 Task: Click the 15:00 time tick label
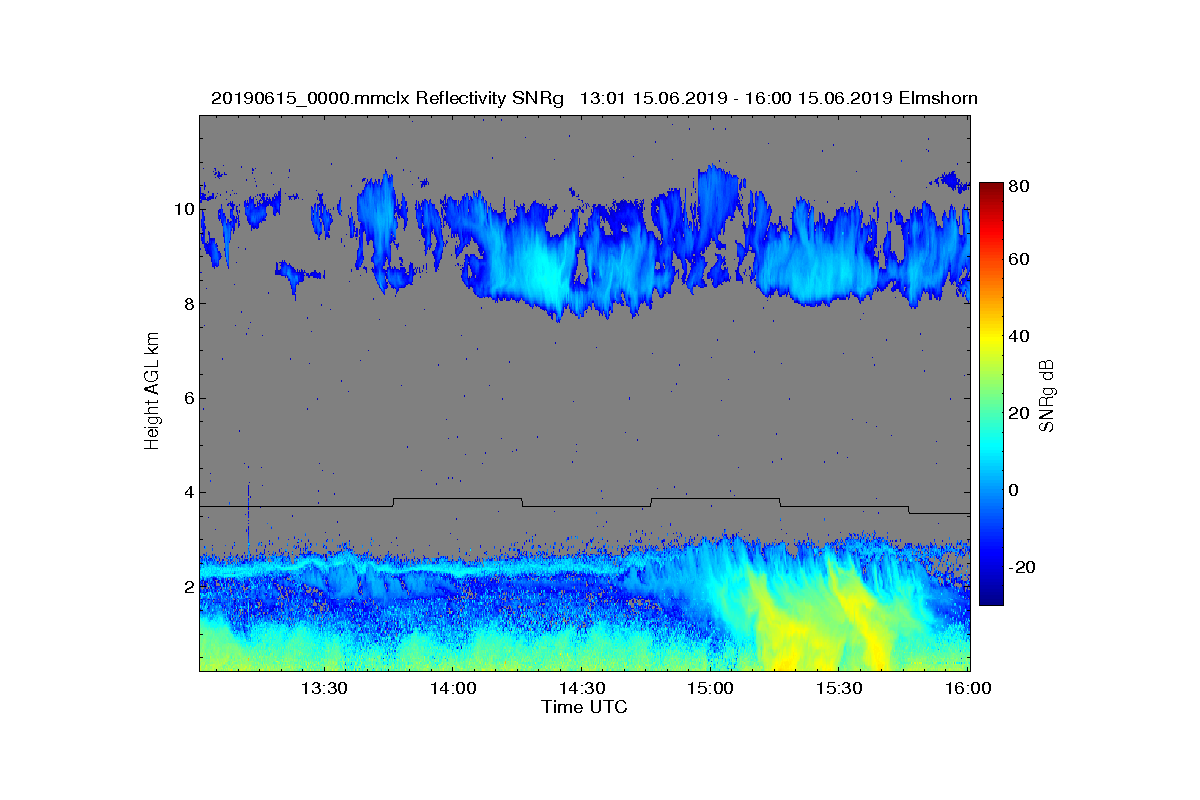[x=710, y=688]
